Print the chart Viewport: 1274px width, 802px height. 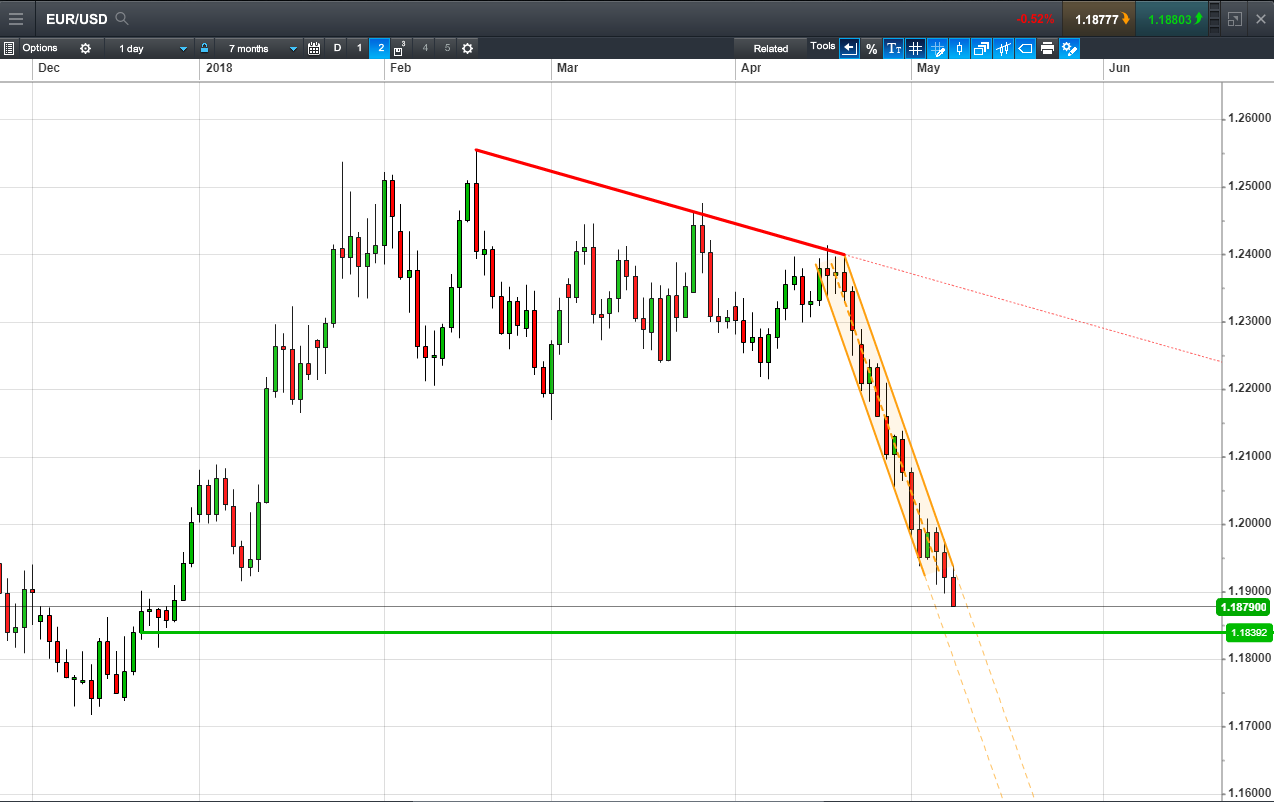[x=1047, y=48]
